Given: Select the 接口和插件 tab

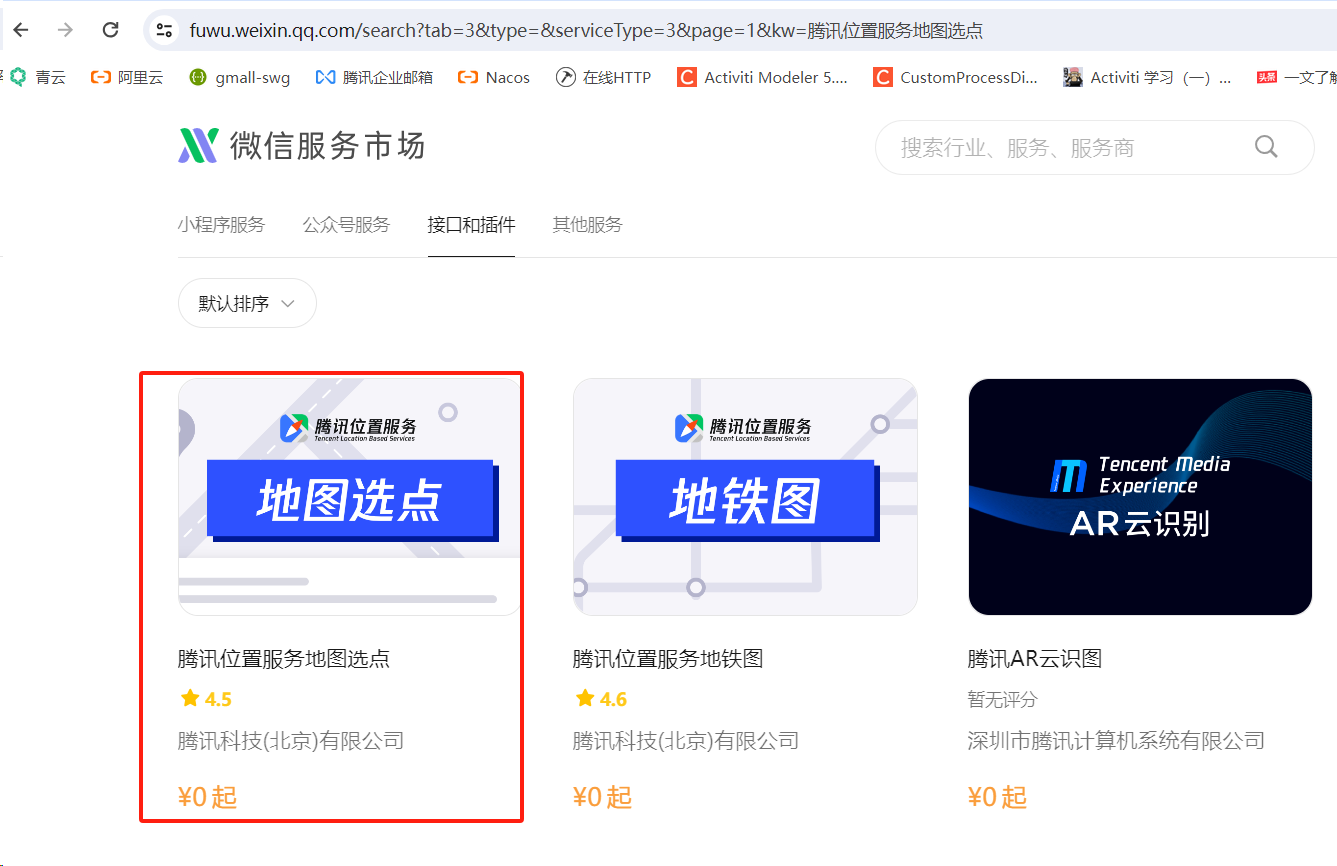Looking at the screenshot, I should pyautogui.click(x=471, y=225).
